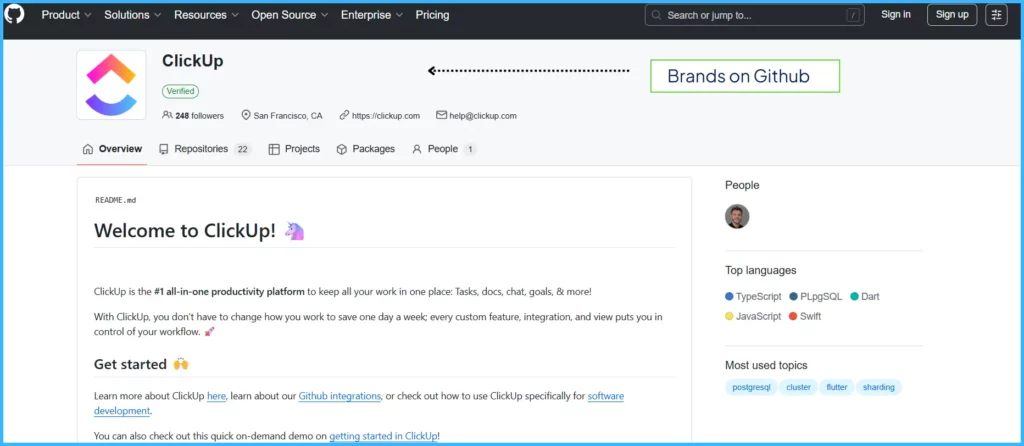
Task: Expand the Solutions dropdown
Action: click(x=133, y=14)
